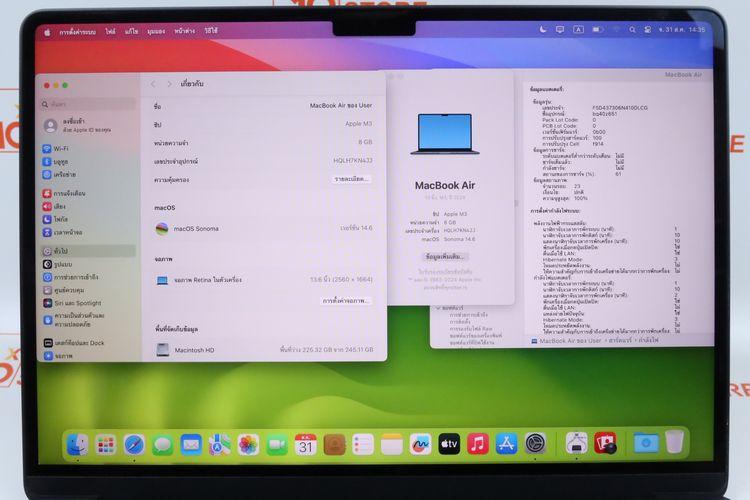
Task: Open Freeform from the Dock
Action: 420,444
